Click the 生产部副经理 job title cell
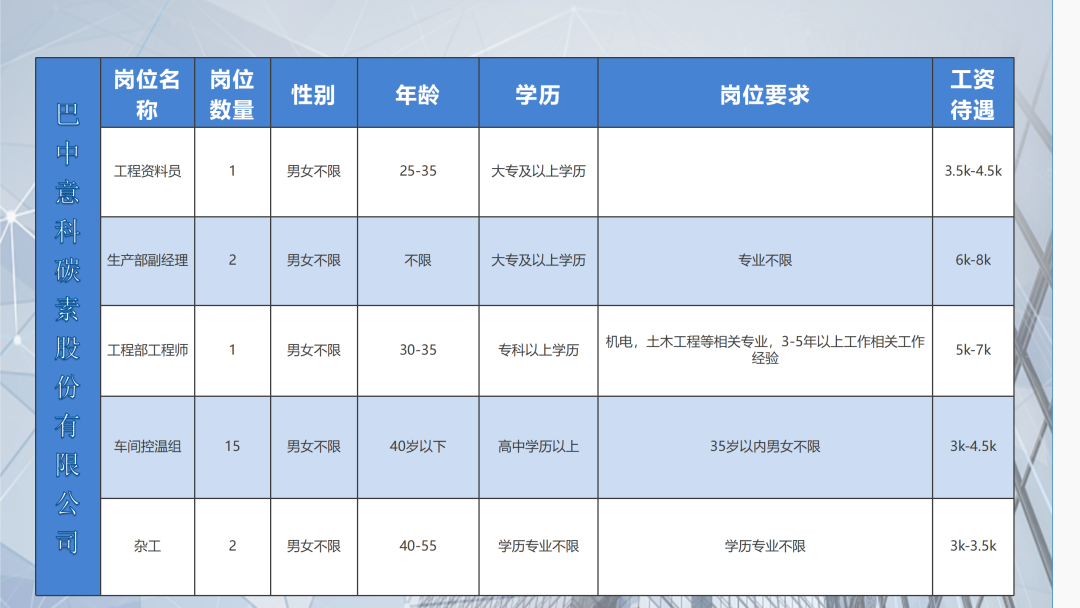This screenshot has height=608, width=1080. coord(147,260)
